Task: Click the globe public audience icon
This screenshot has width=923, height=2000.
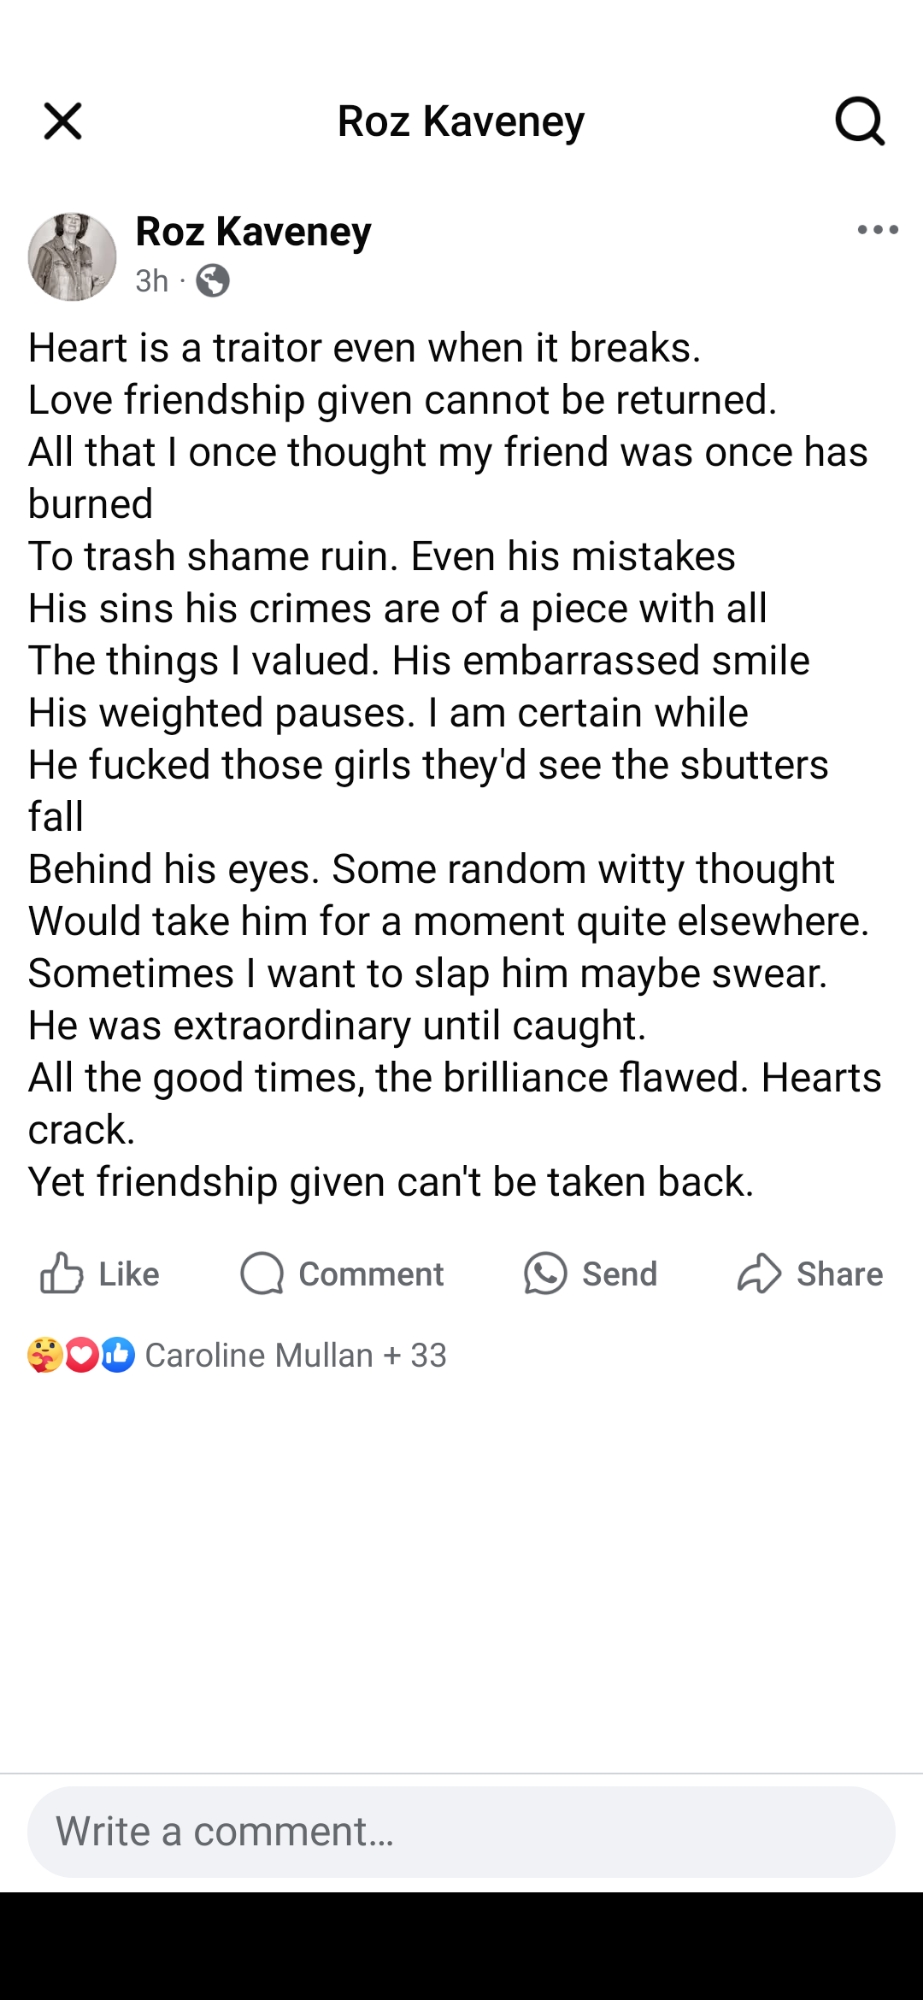Action: [212, 281]
